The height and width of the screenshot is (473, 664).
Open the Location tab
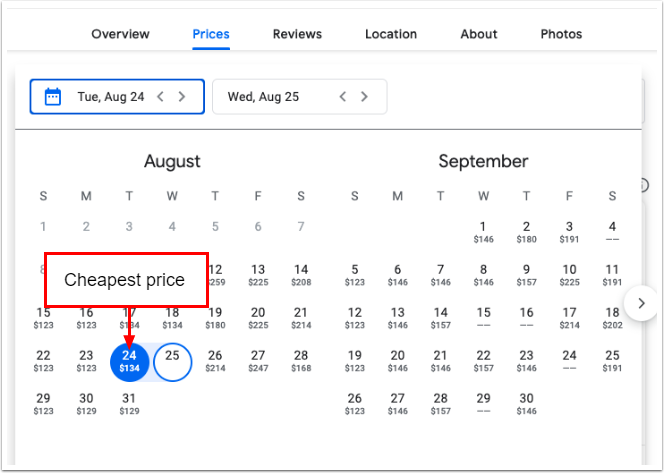pyautogui.click(x=391, y=34)
